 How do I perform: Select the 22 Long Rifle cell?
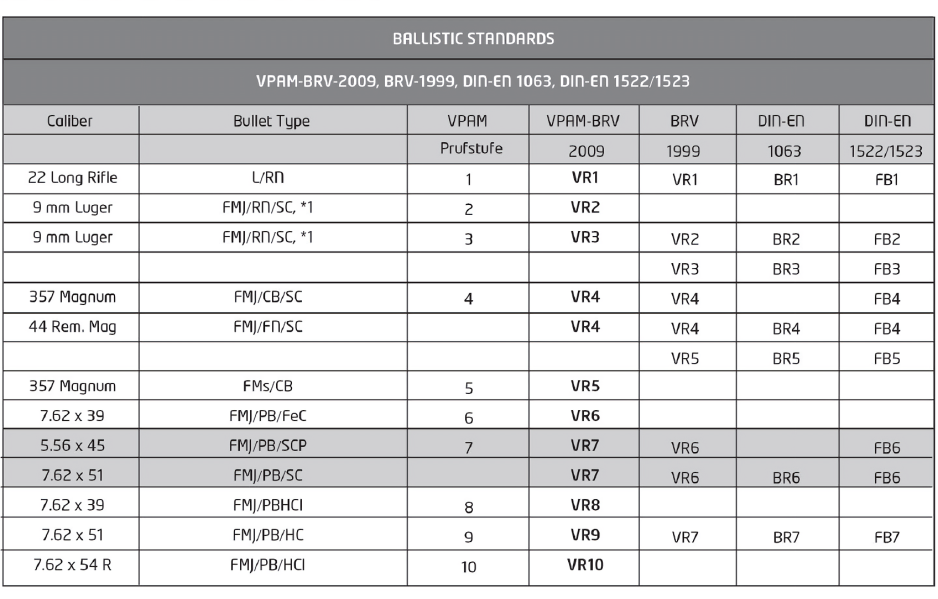pyautogui.click(x=71, y=181)
